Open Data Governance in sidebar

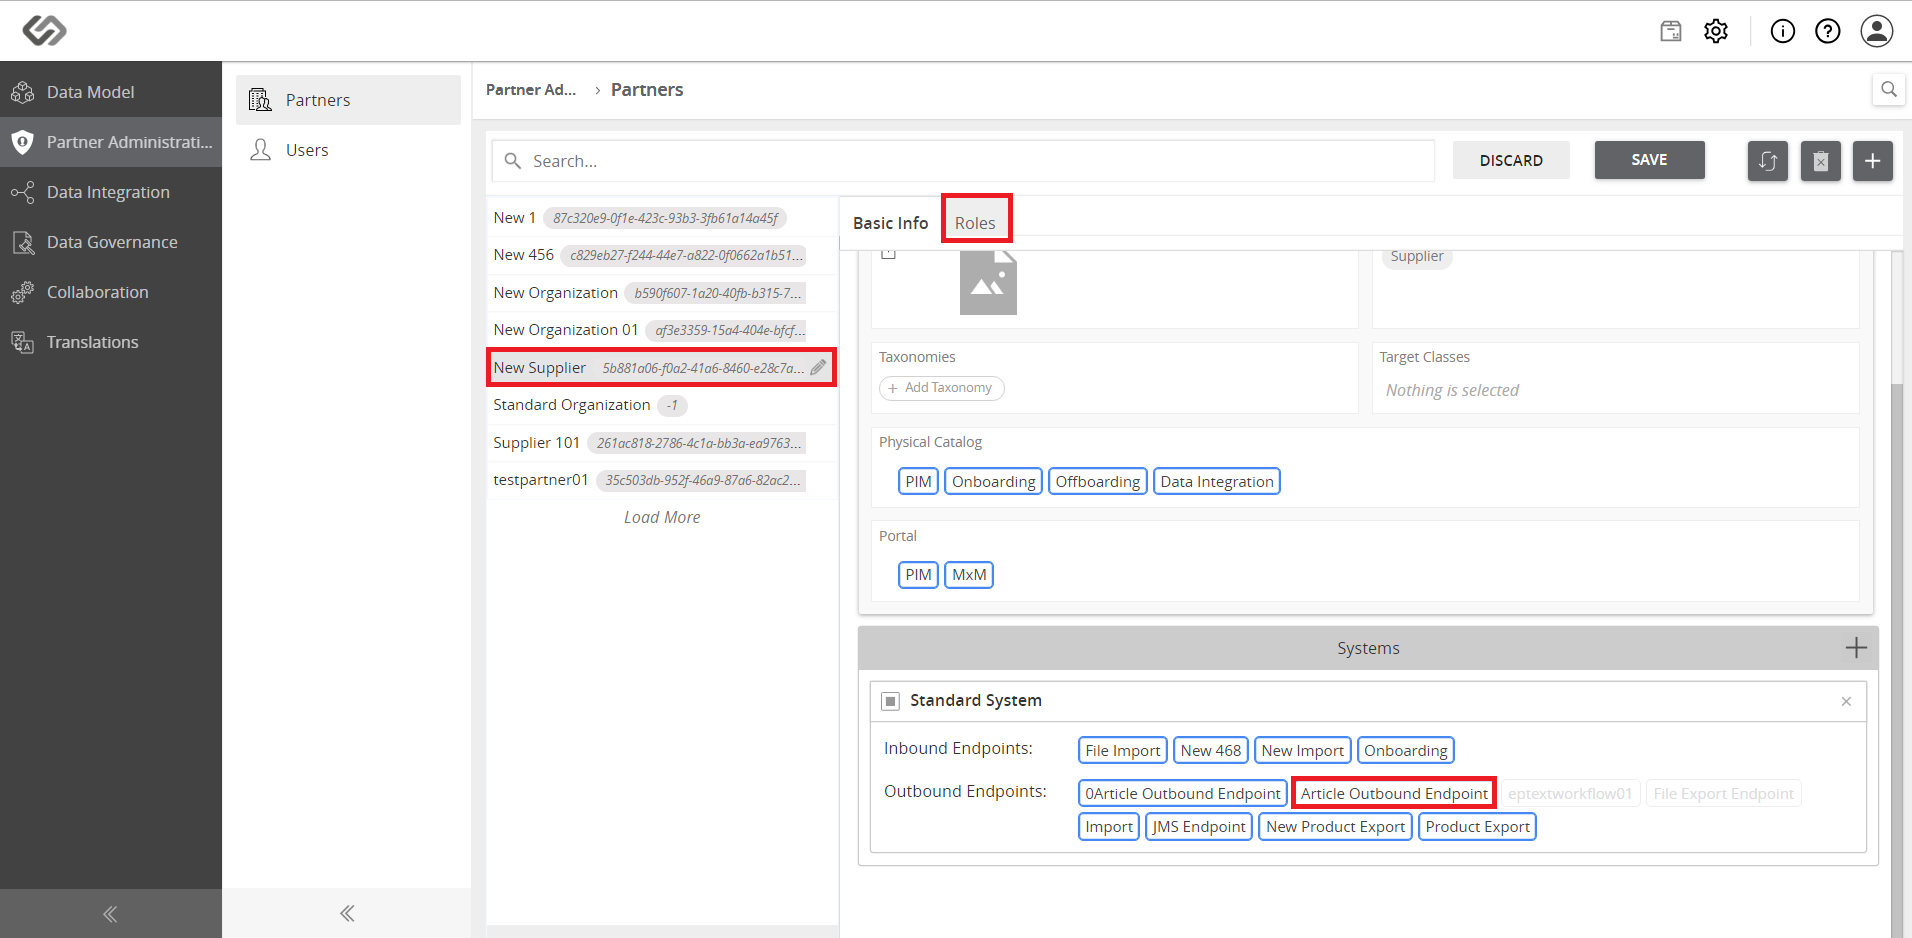[111, 242]
